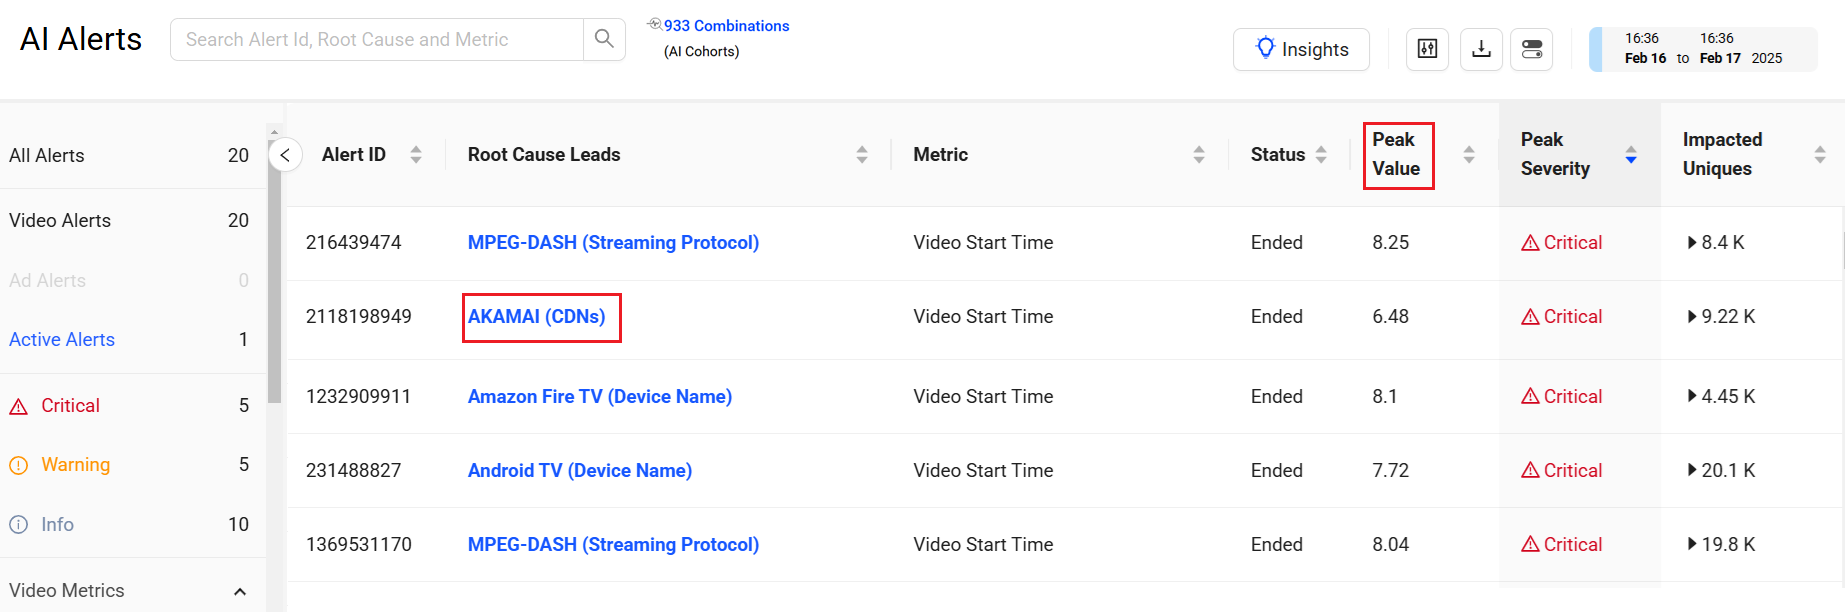This screenshot has width=1845, height=612.
Task: Click the alert search input field
Action: [x=376, y=40]
